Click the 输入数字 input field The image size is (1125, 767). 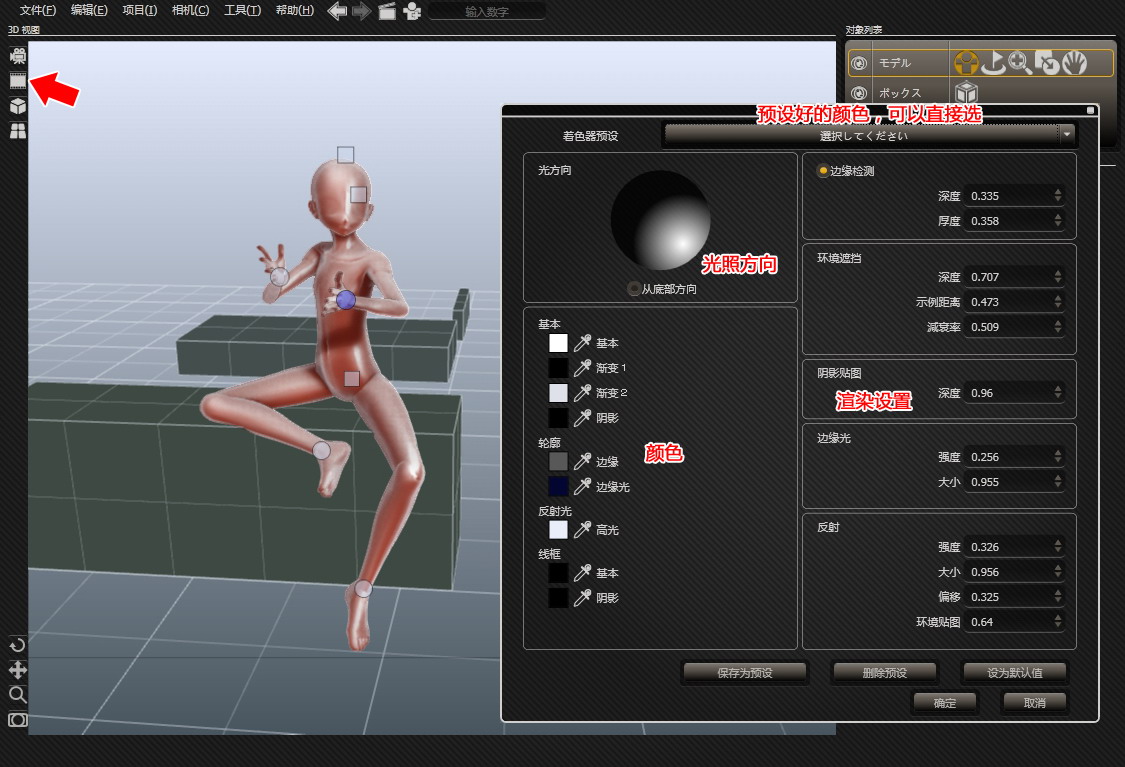[x=488, y=12]
